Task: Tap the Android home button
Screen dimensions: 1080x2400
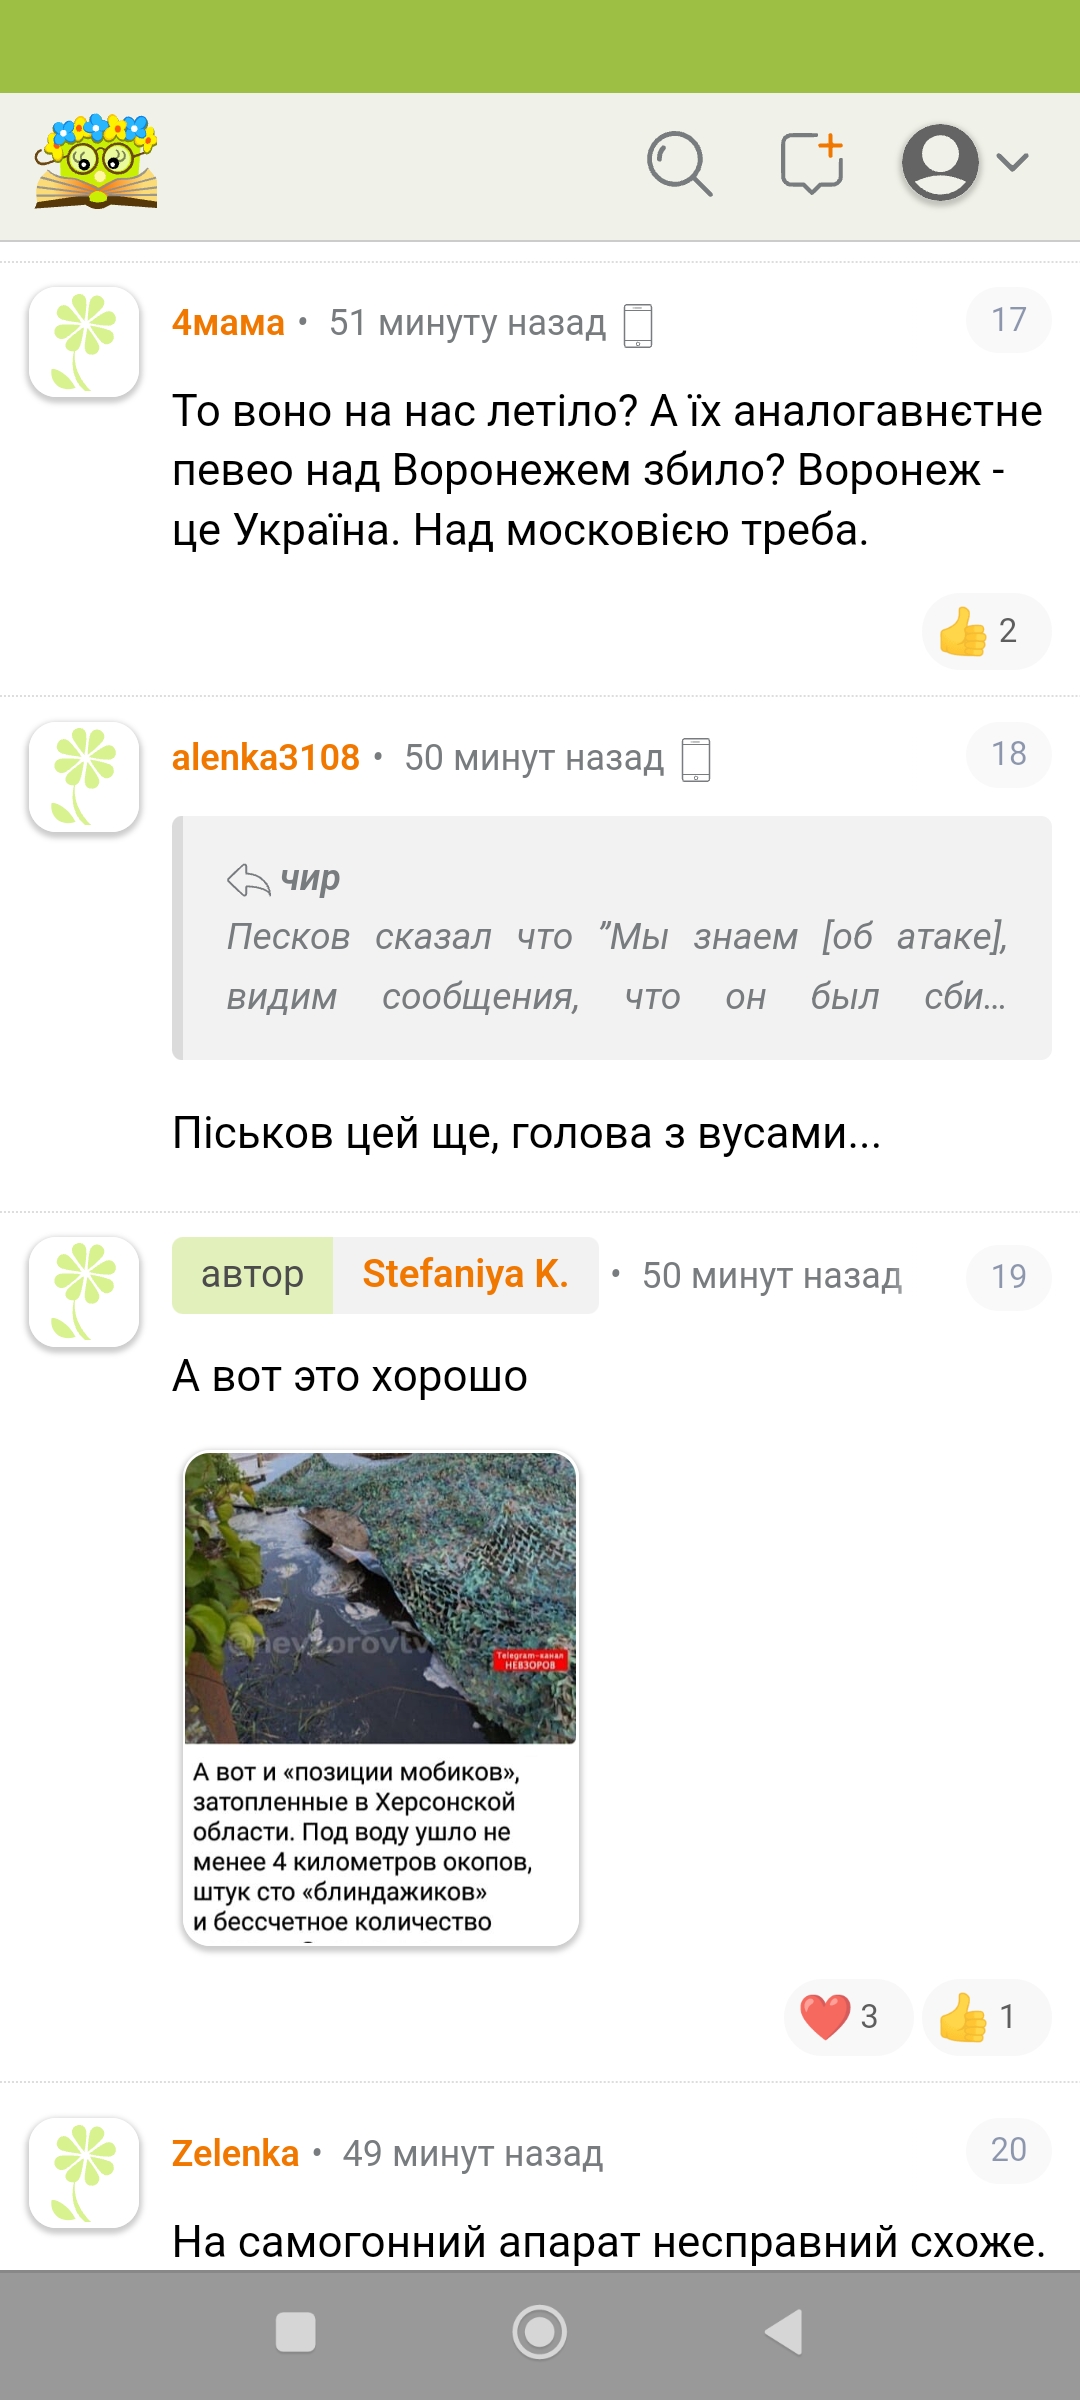Action: [540, 2332]
